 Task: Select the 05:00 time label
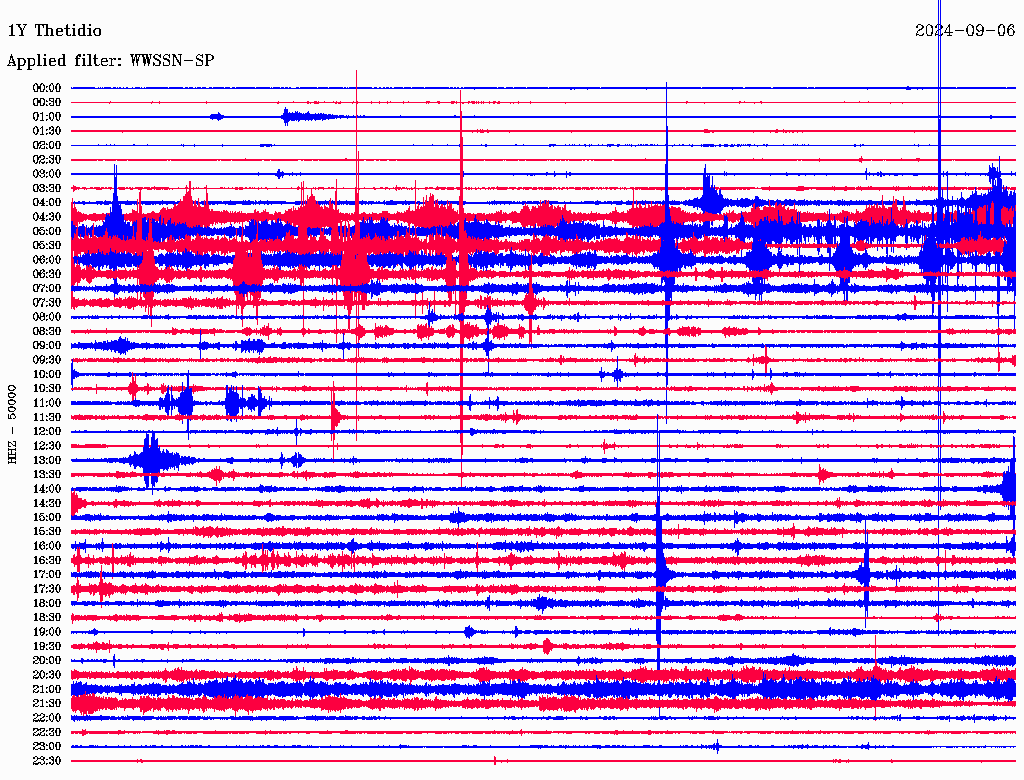47,231
